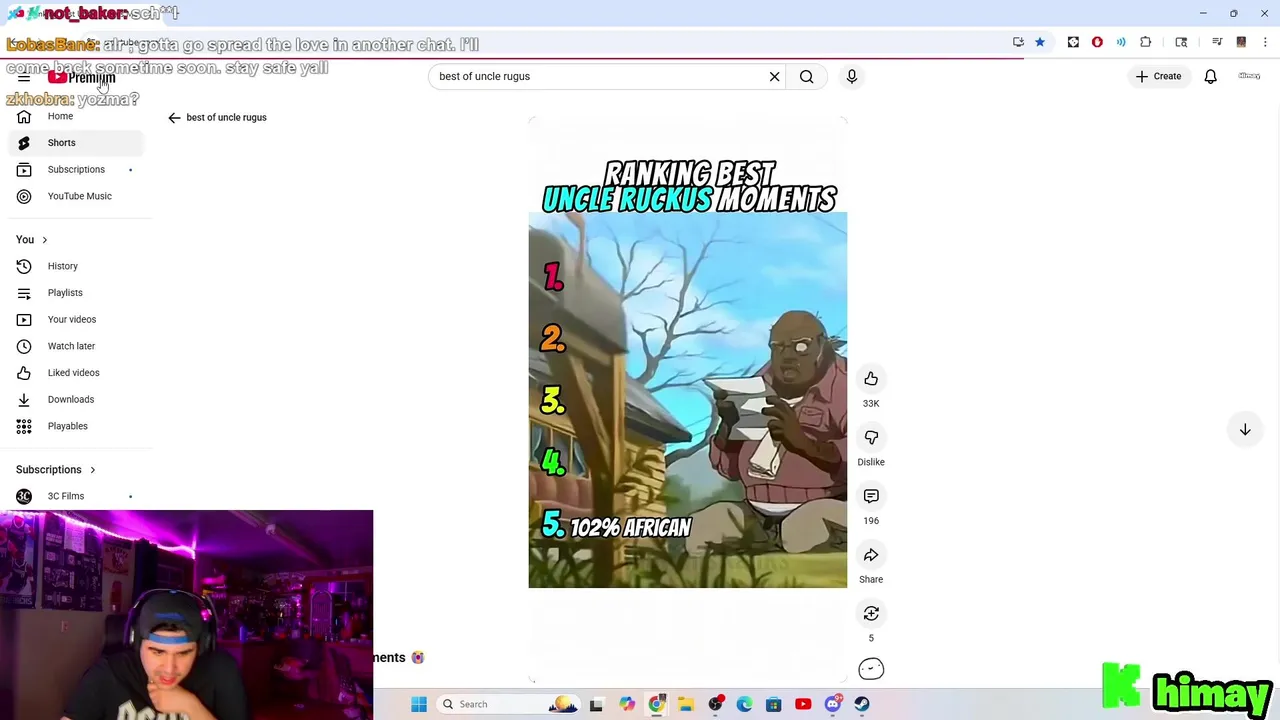1280x720 pixels.
Task: Clear the search box text
Action: (x=774, y=76)
